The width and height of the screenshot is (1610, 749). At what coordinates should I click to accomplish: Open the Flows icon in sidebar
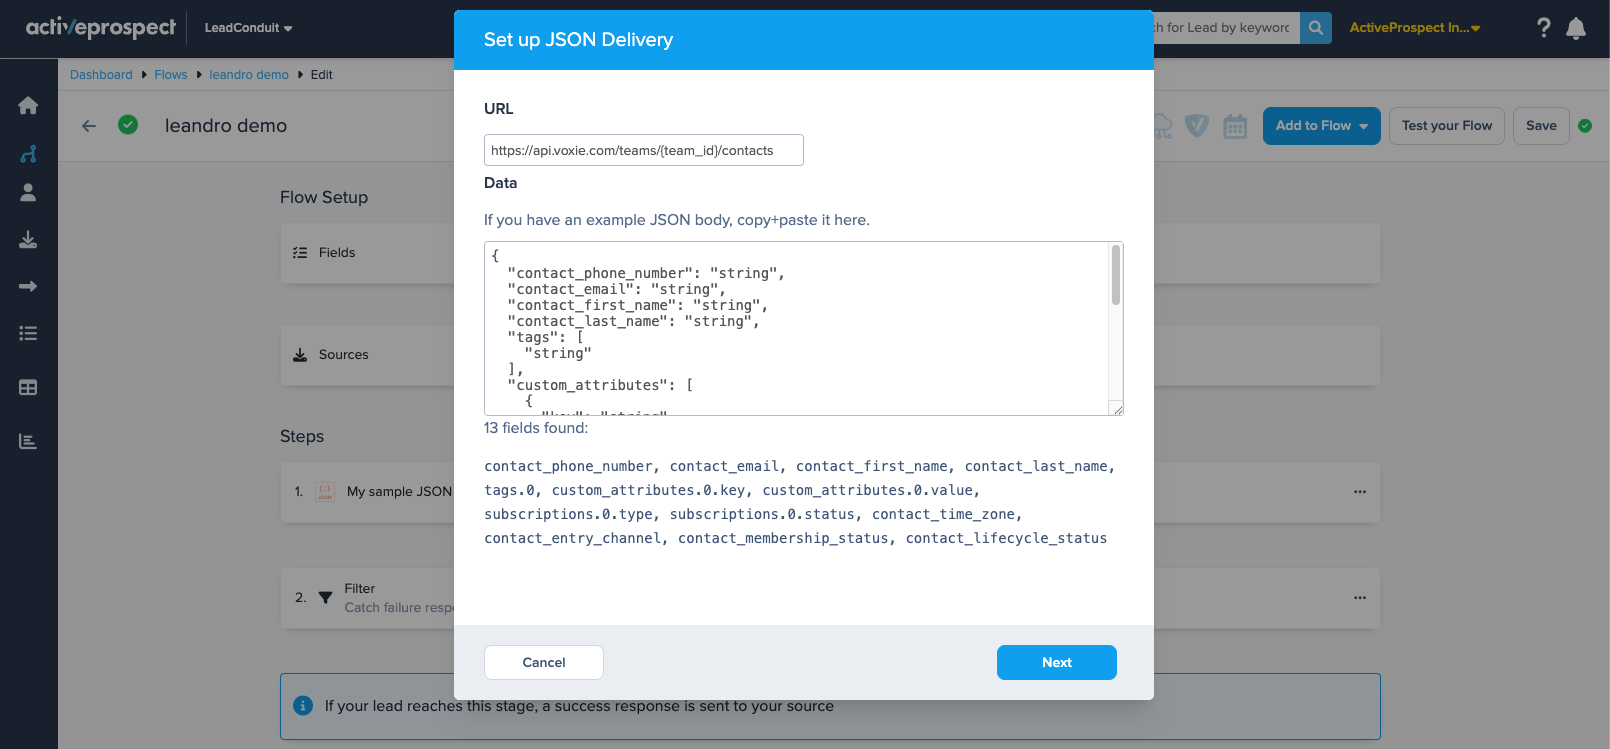[28, 154]
